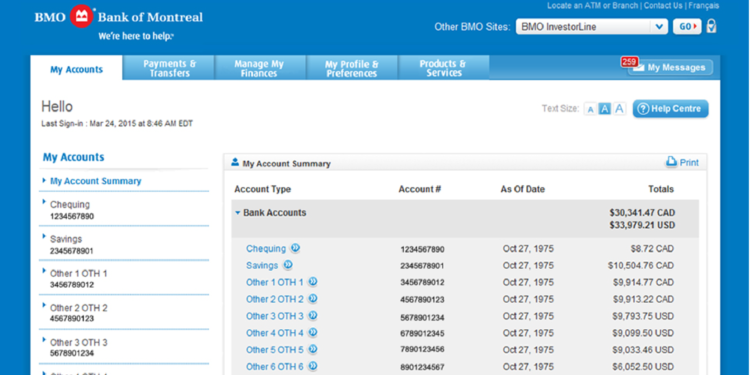Open the quick-action icon next to Chequing

click(295, 248)
